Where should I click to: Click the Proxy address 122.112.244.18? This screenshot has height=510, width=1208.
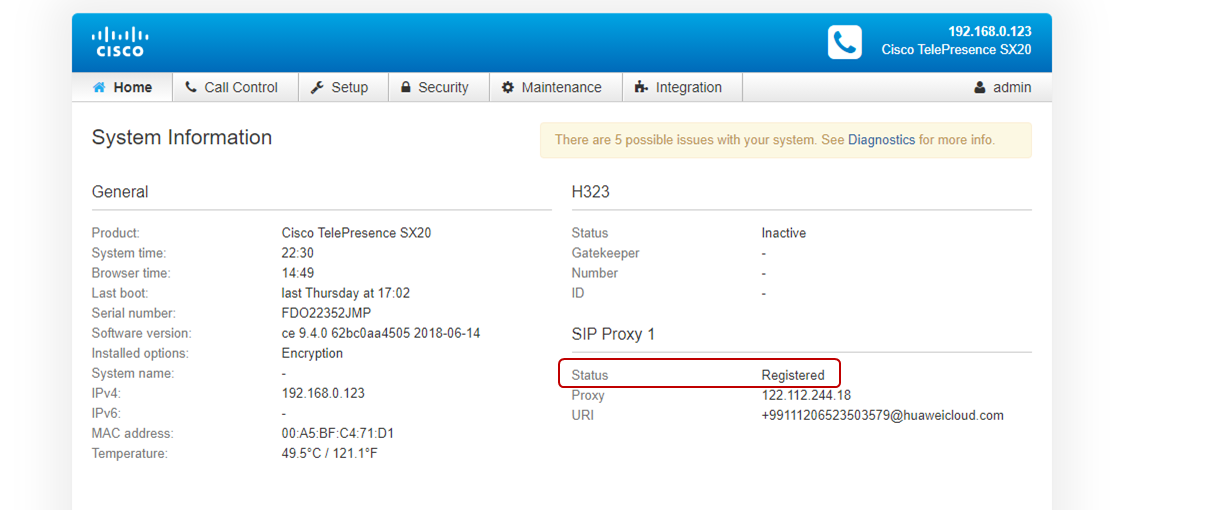[806, 395]
